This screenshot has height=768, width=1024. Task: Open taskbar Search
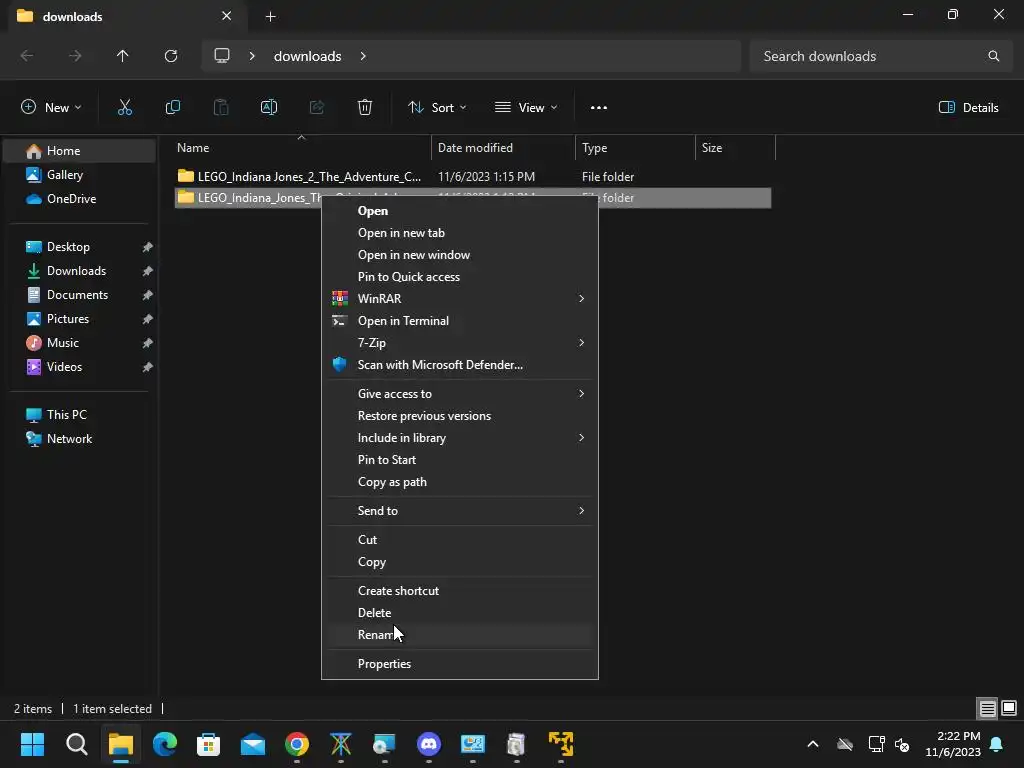pyautogui.click(x=76, y=744)
